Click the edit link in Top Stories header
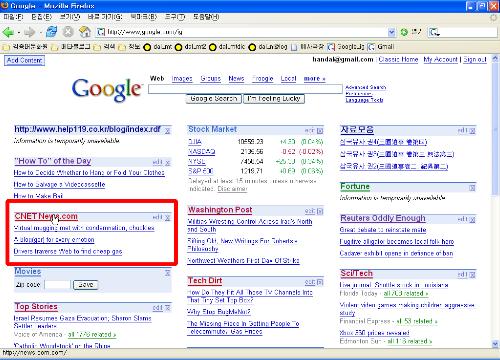The image size is (500, 360). coord(158,308)
